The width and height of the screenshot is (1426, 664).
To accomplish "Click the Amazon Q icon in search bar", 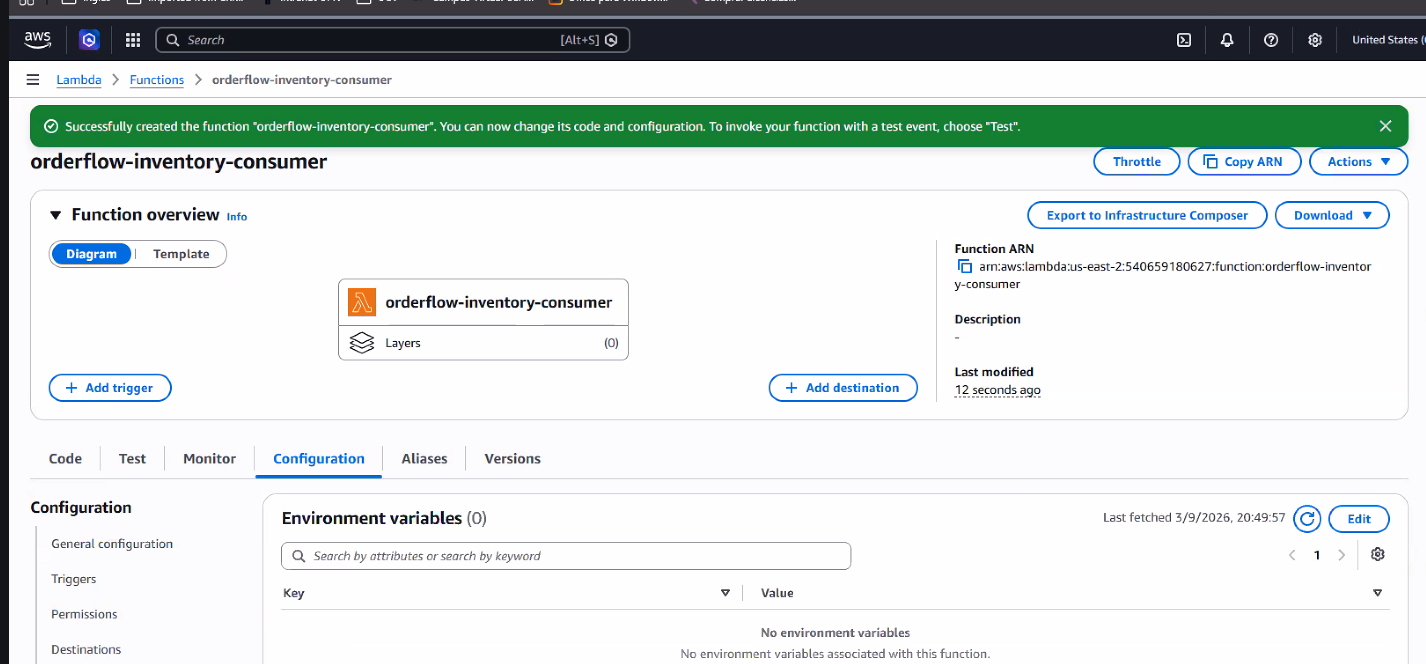I will pos(611,40).
